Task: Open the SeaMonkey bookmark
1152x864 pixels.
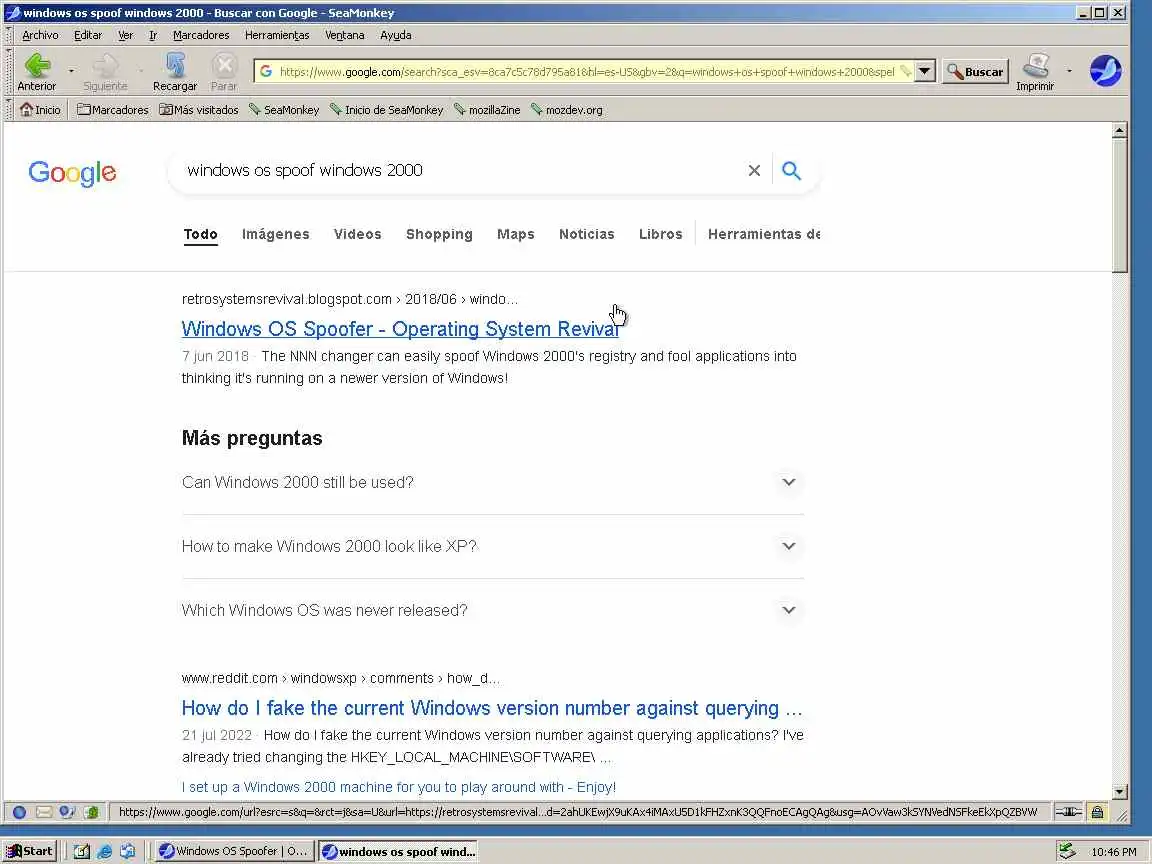Action: [284, 109]
